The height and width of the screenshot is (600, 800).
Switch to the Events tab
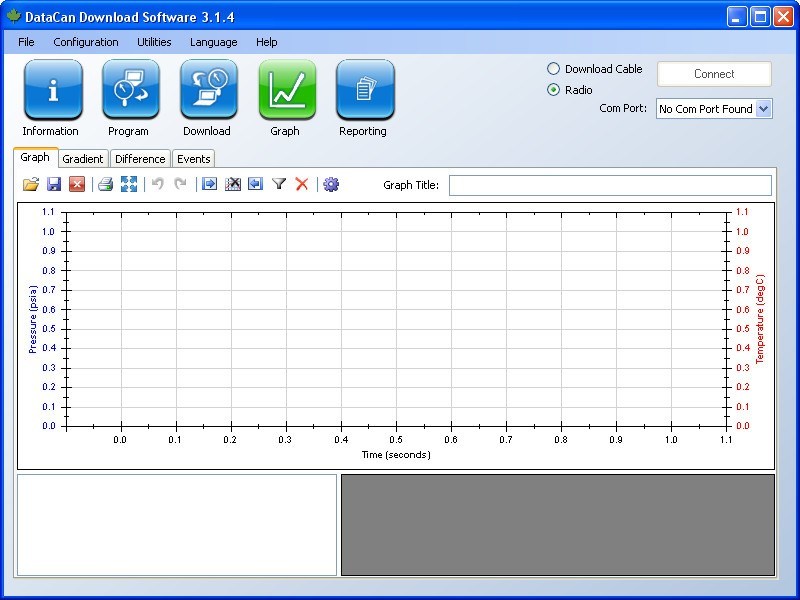193,159
